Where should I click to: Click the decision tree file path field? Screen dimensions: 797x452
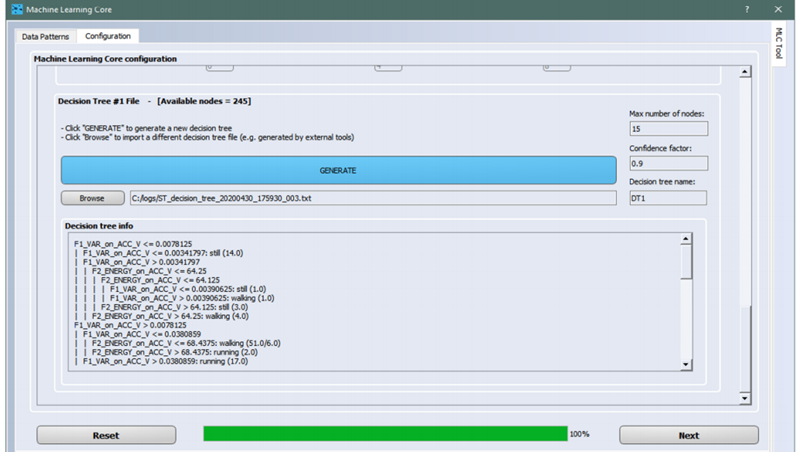pos(373,198)
